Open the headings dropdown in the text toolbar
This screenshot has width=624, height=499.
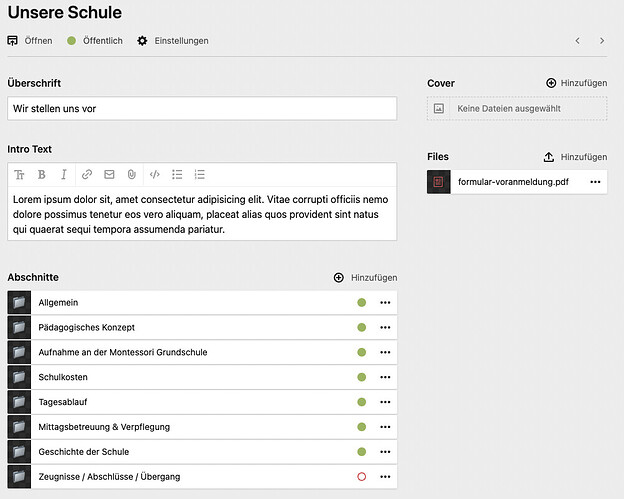click(19, 174)
